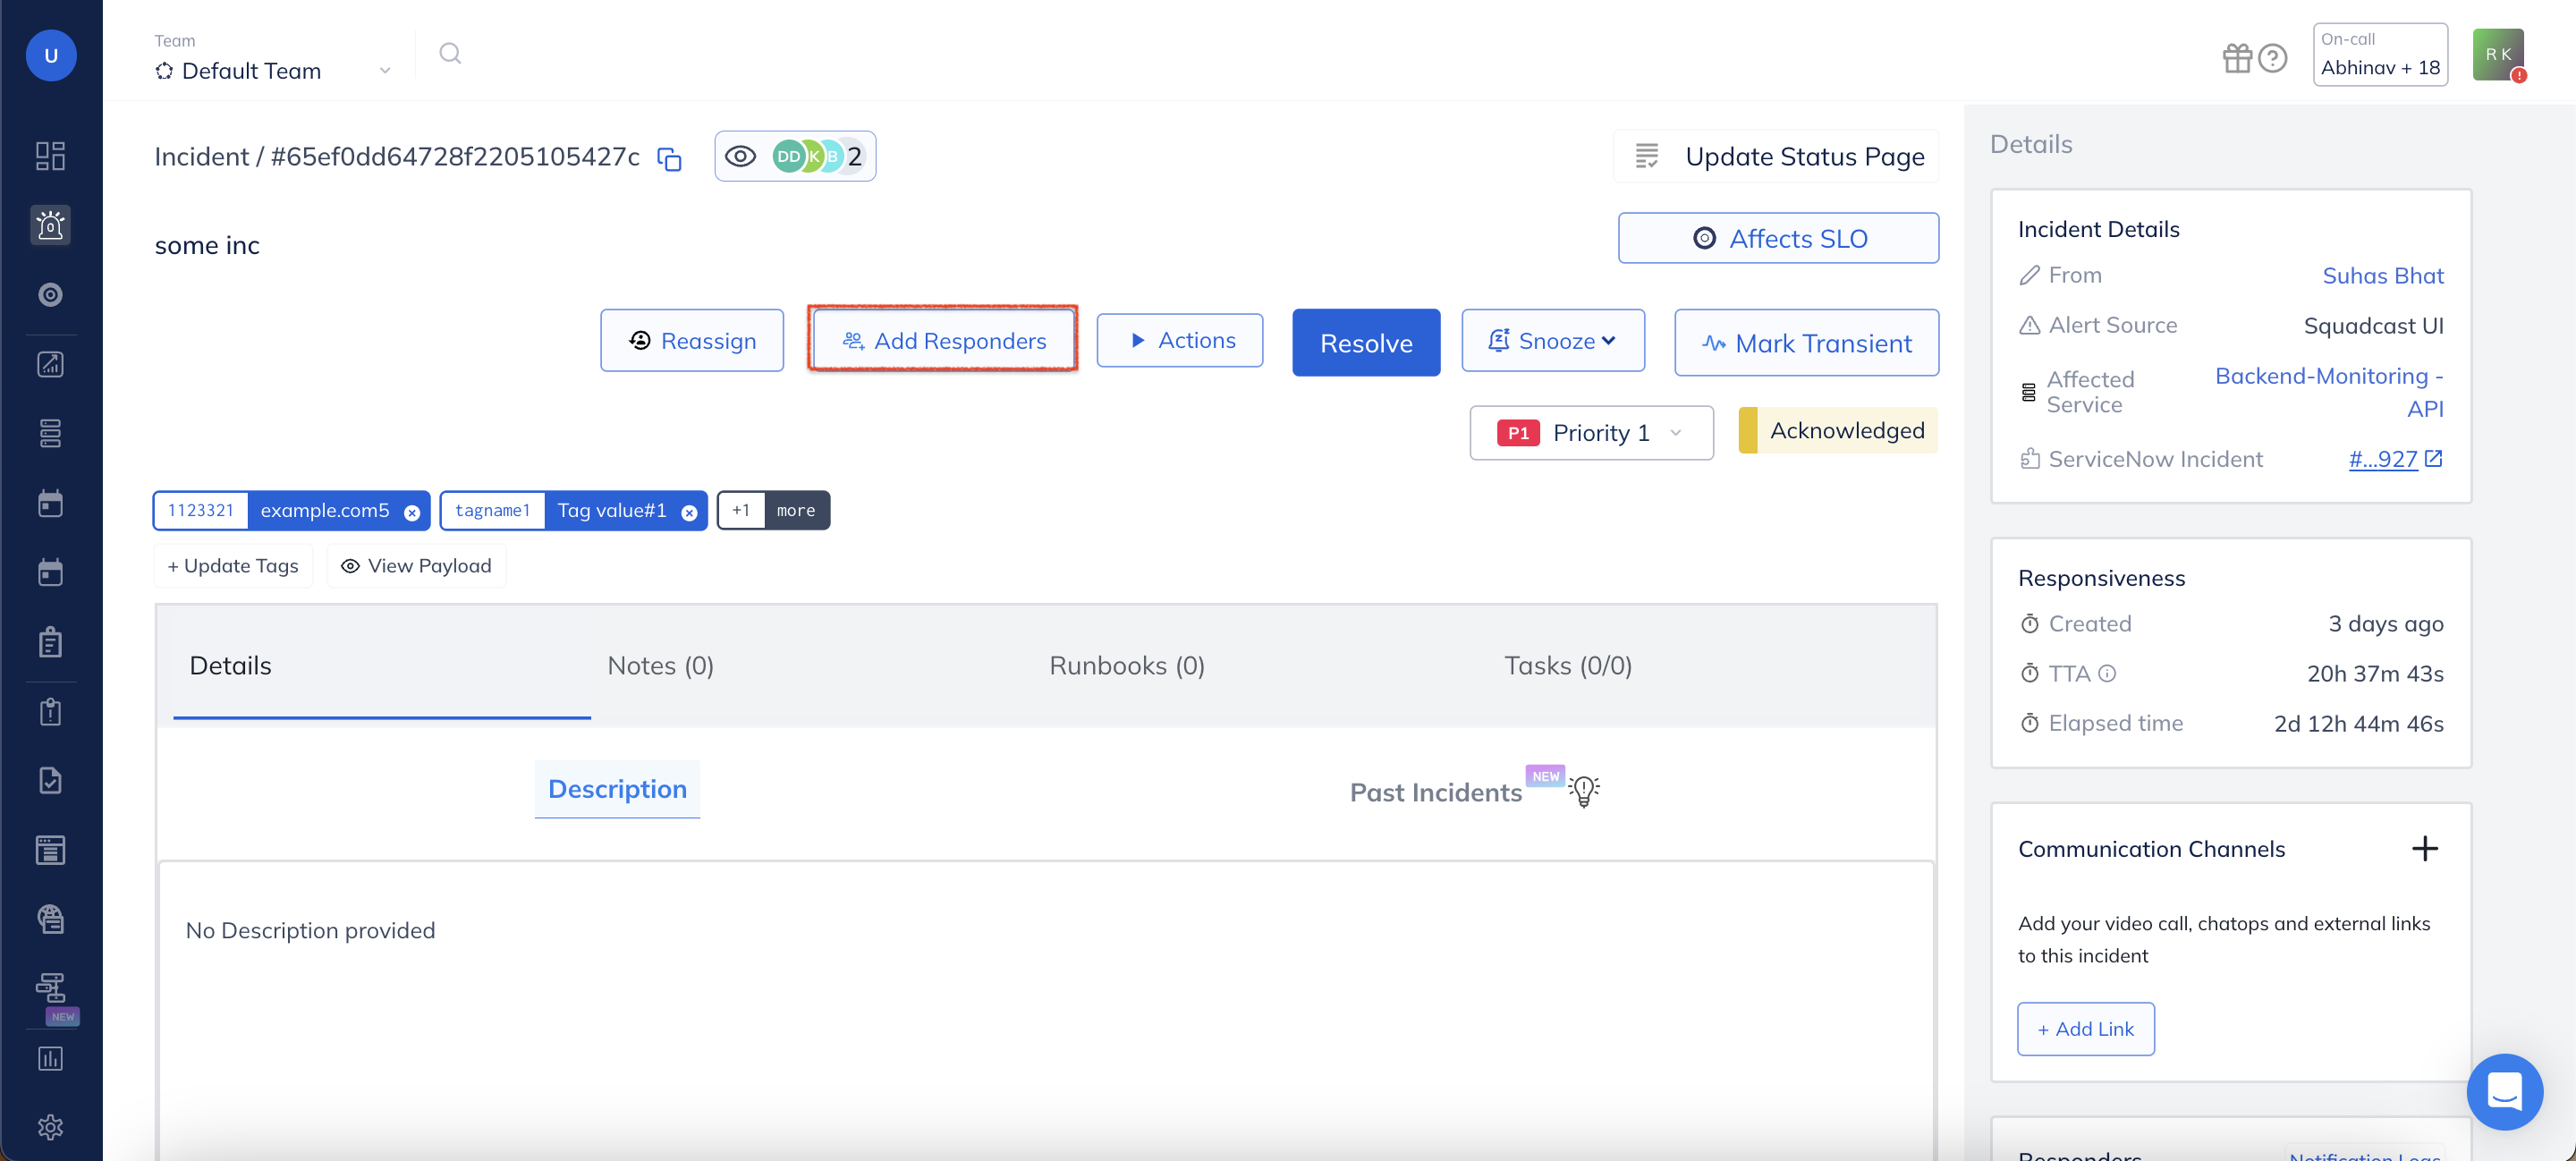Click the yellow Acknowledged status badge
Screen dimensions: 2576x1161
[1838, 430]
